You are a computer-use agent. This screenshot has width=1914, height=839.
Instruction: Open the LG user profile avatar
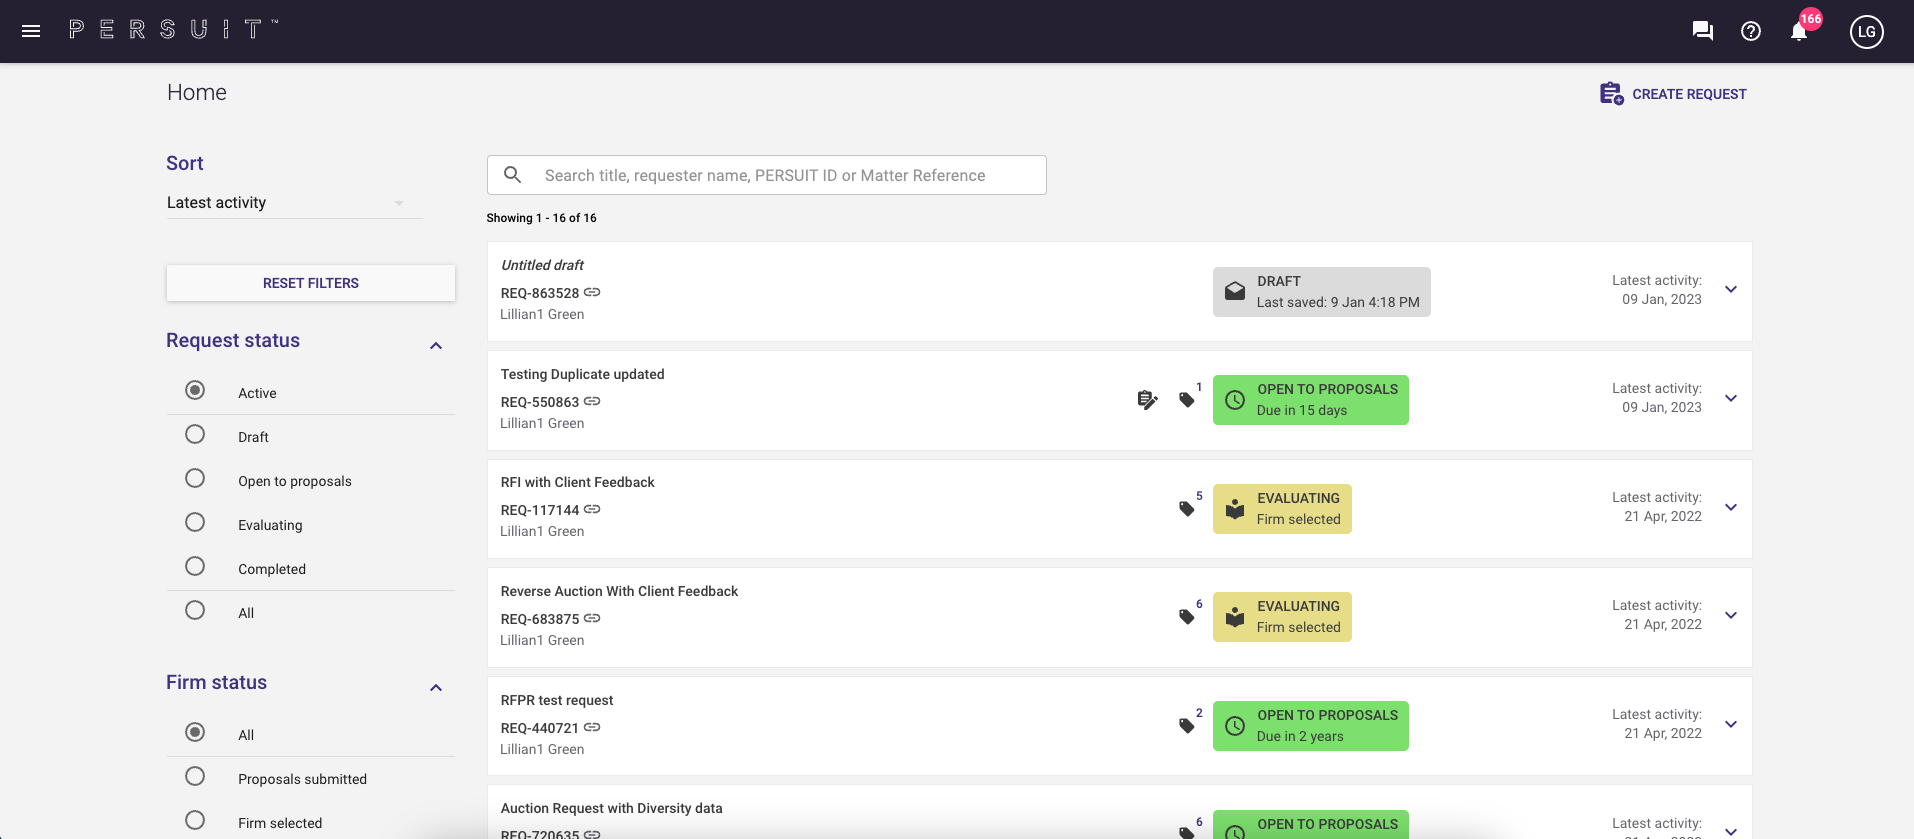coord(1867,31)
